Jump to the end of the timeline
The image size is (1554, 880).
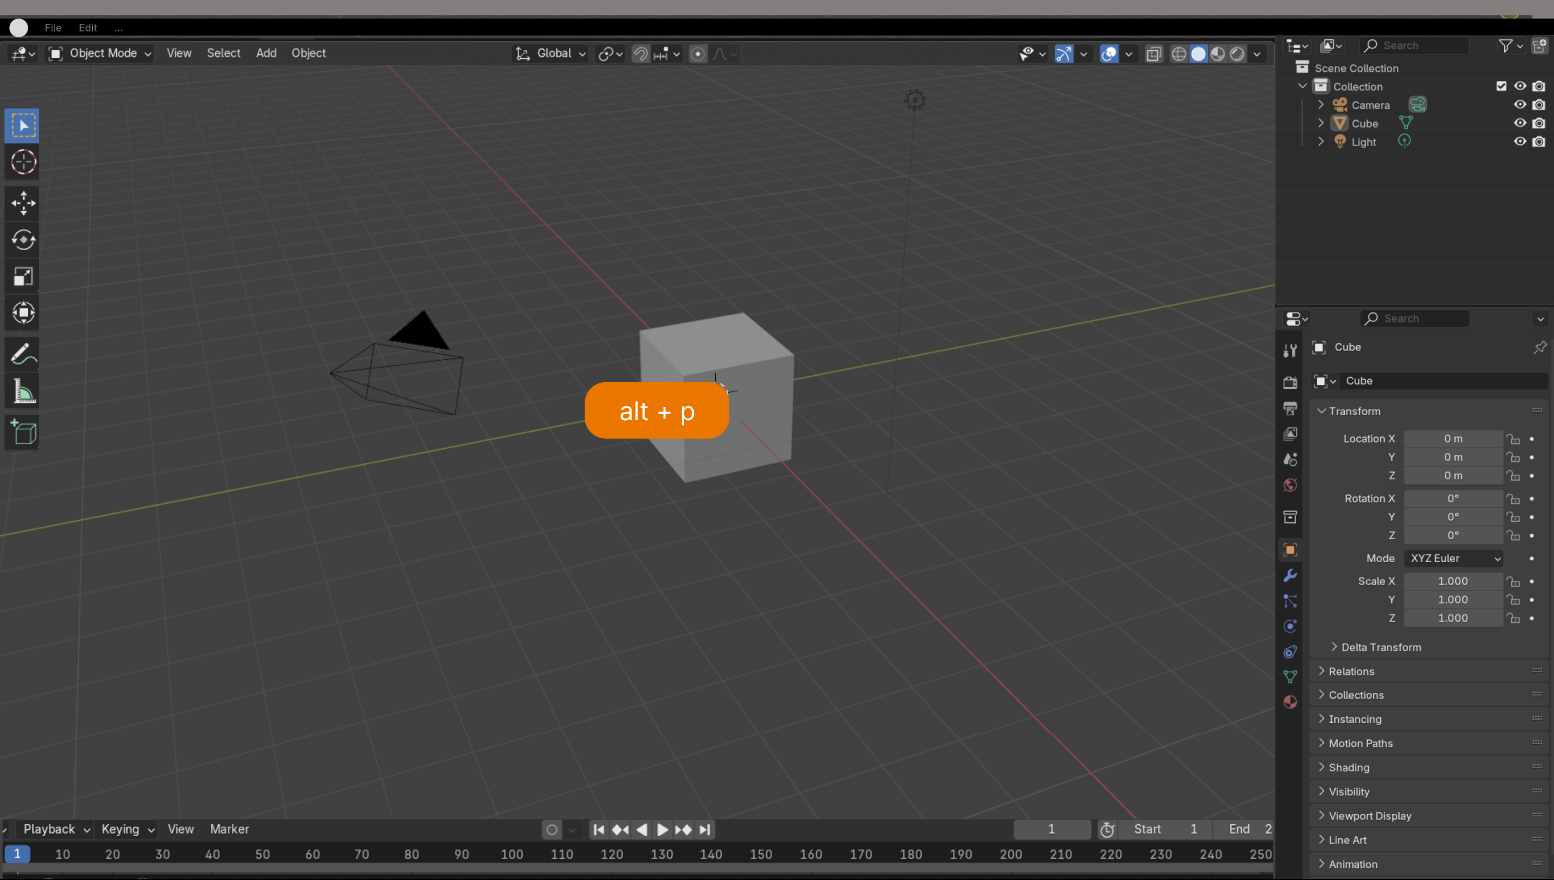click(x=705, y=829)
